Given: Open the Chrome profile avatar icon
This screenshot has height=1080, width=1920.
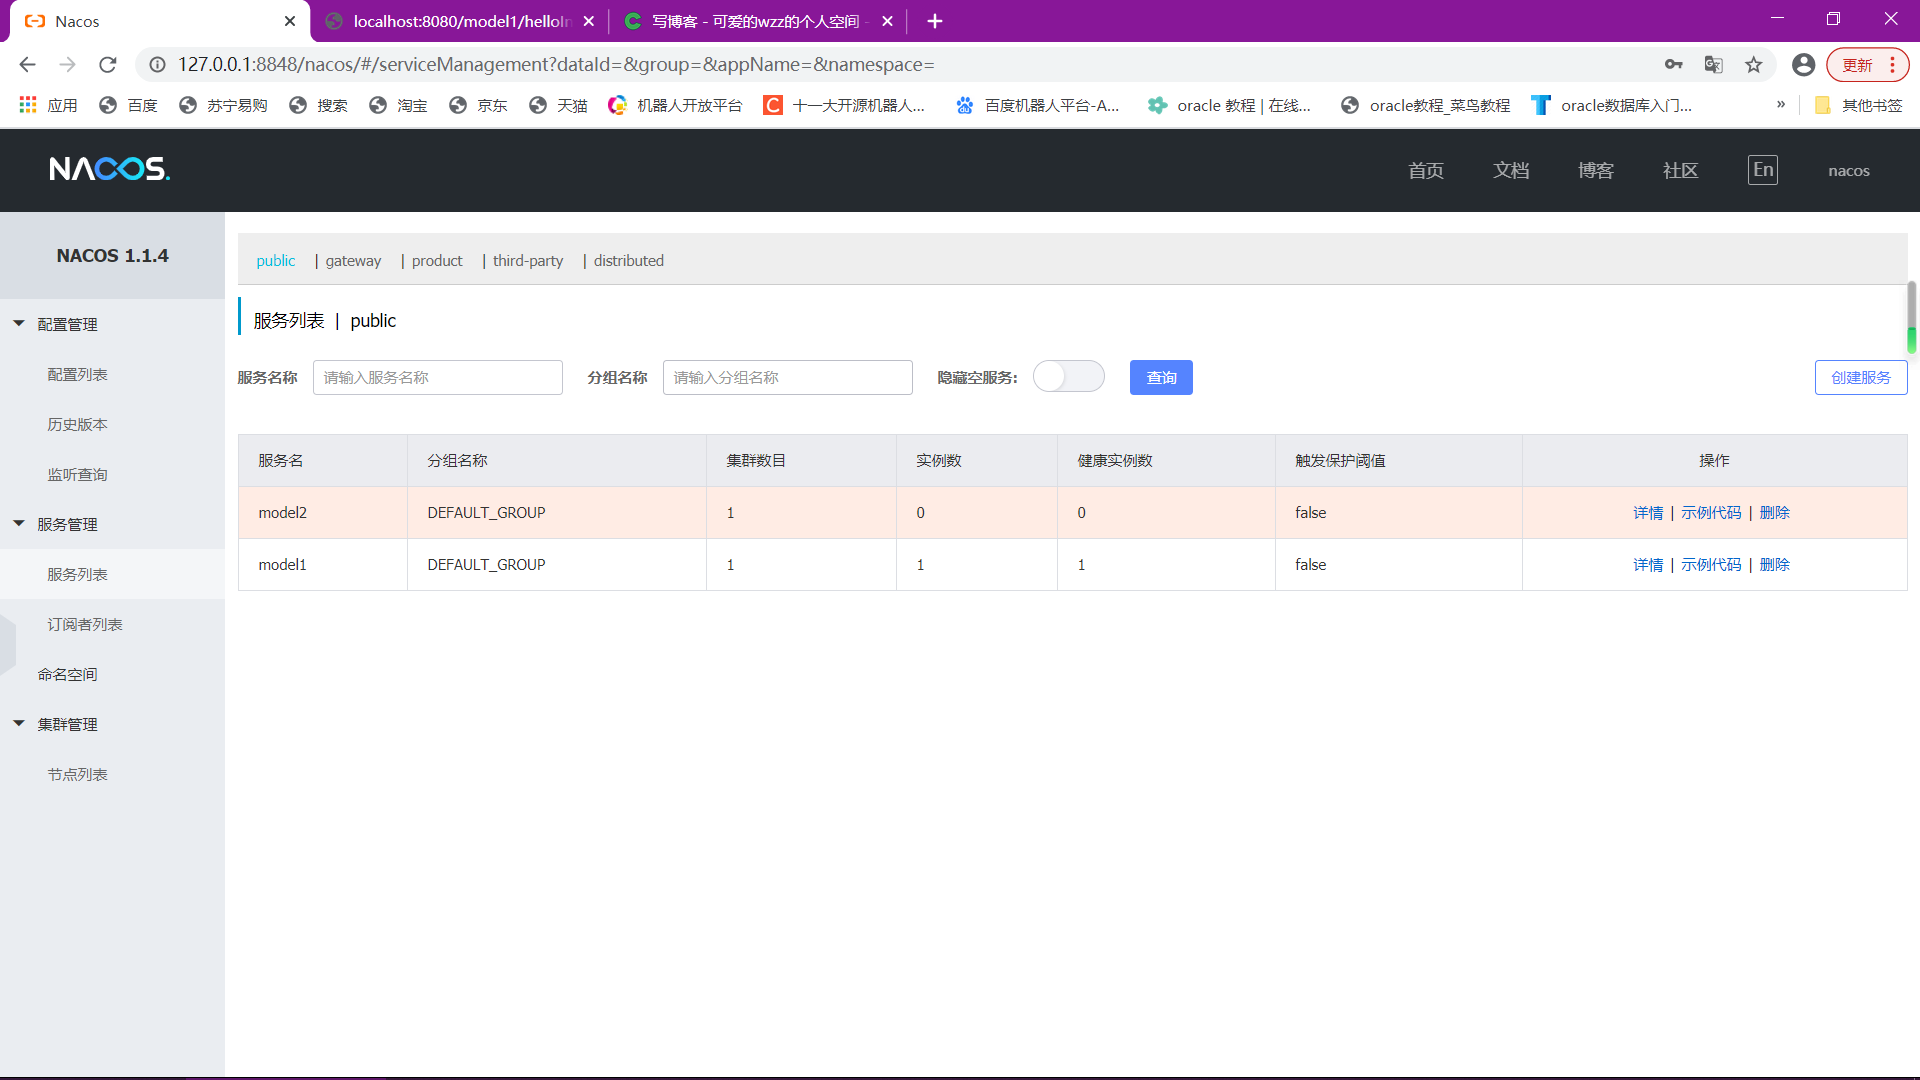Looking at the screenshot, I should (1803, 65).
